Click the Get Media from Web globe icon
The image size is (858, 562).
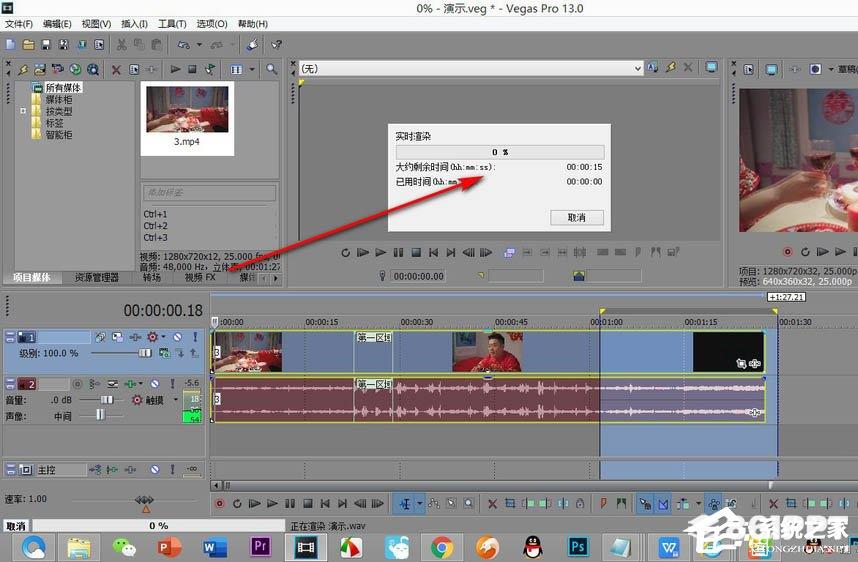coord(75,69)
